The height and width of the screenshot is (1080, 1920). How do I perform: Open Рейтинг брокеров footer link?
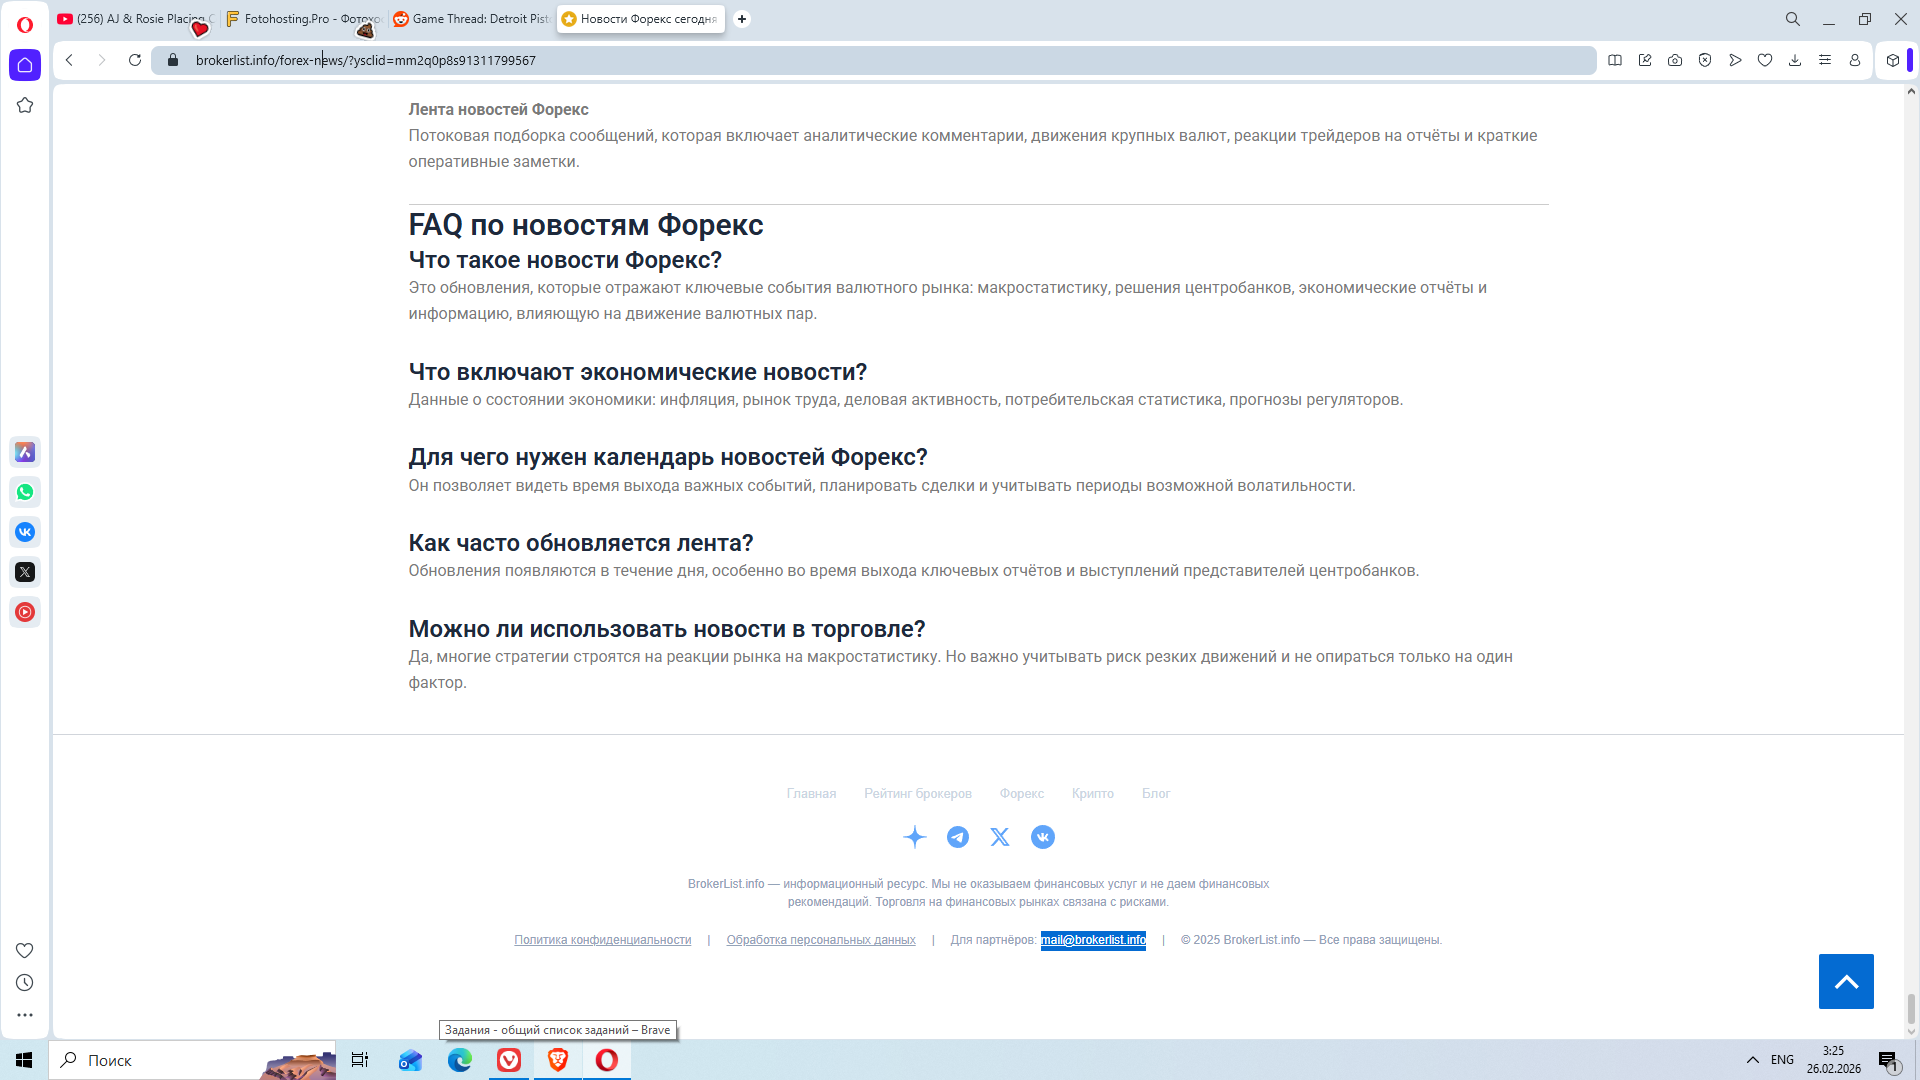coord(917,794)
